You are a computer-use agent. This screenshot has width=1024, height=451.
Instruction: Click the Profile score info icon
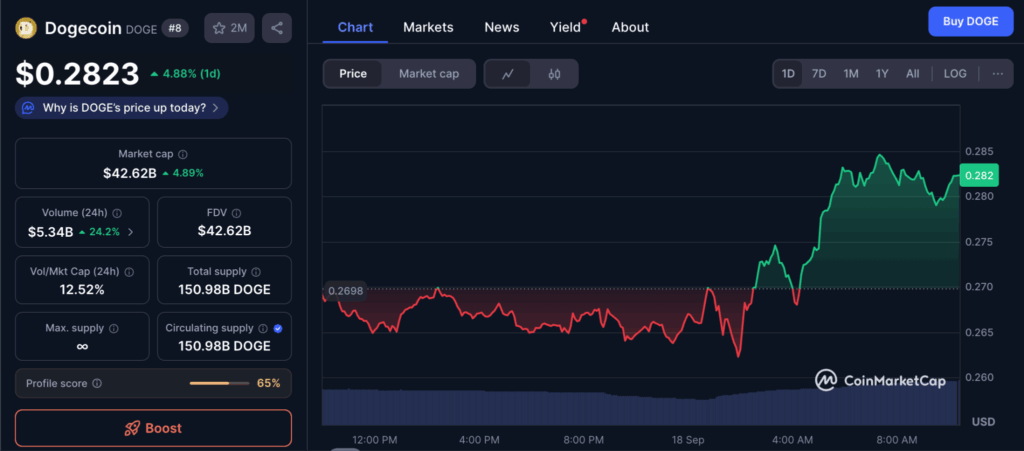pos(97,383)
